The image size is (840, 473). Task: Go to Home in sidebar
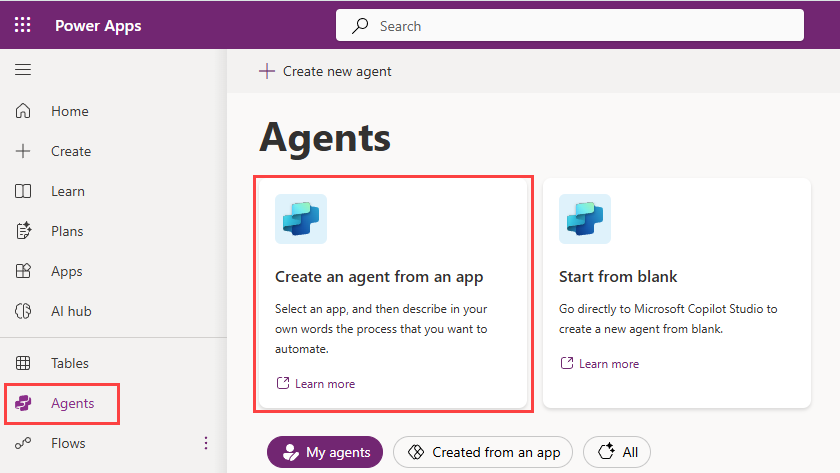tap(70, 111)
